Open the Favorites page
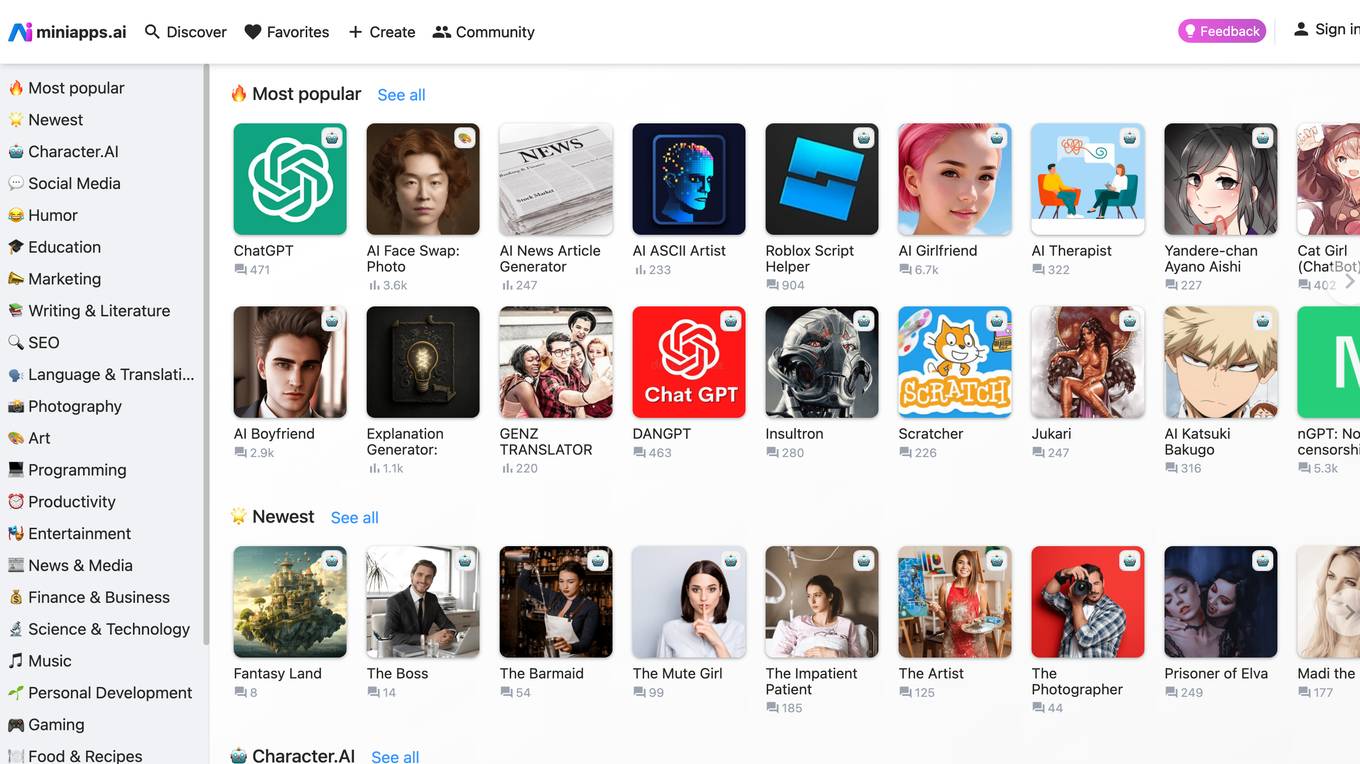This screenshot has height=764, width=1360. (x=287, y=32)
